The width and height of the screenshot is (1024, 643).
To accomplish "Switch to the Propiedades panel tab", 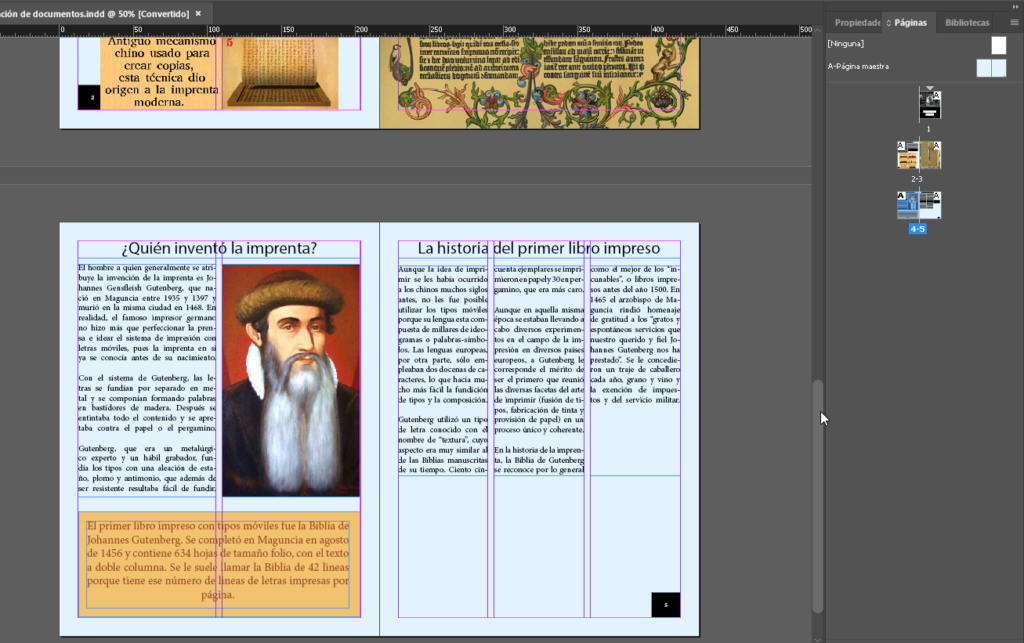I will [x=857, y=22].
